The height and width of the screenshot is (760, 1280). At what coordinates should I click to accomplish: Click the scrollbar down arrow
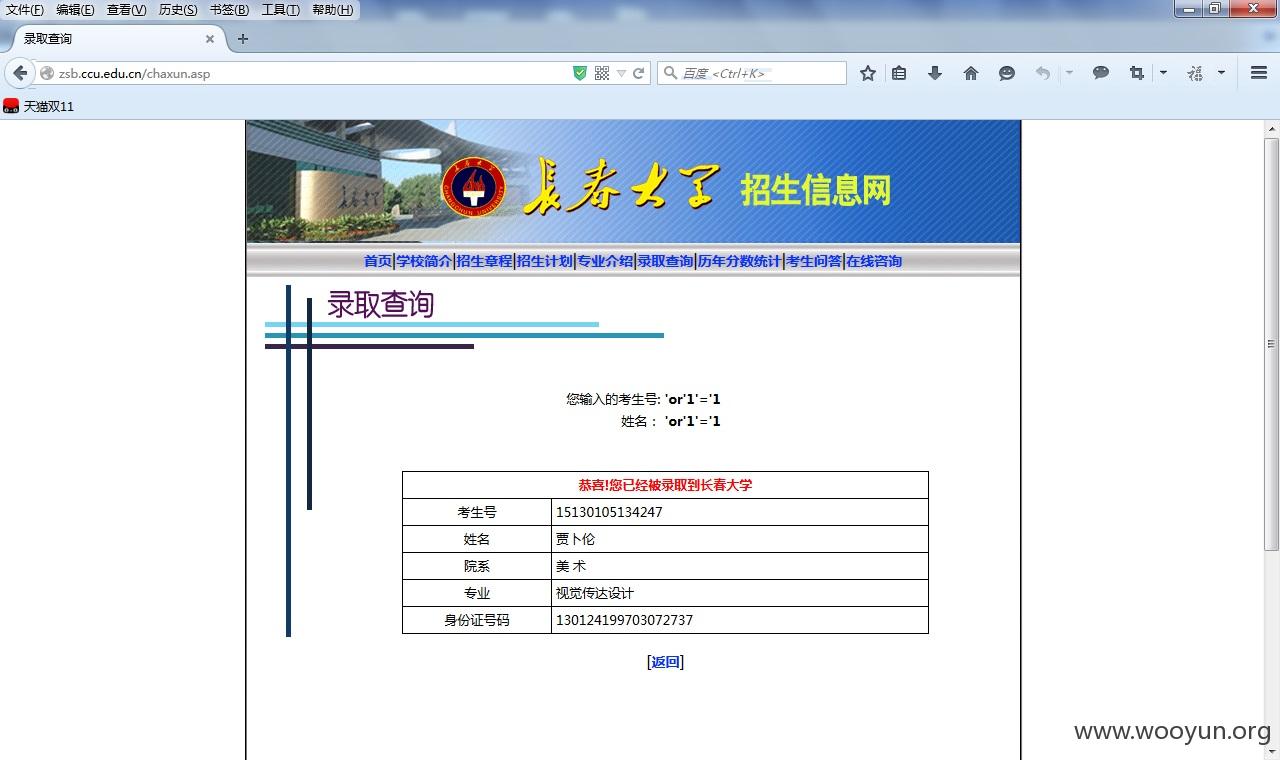(x=1272, y=751)
